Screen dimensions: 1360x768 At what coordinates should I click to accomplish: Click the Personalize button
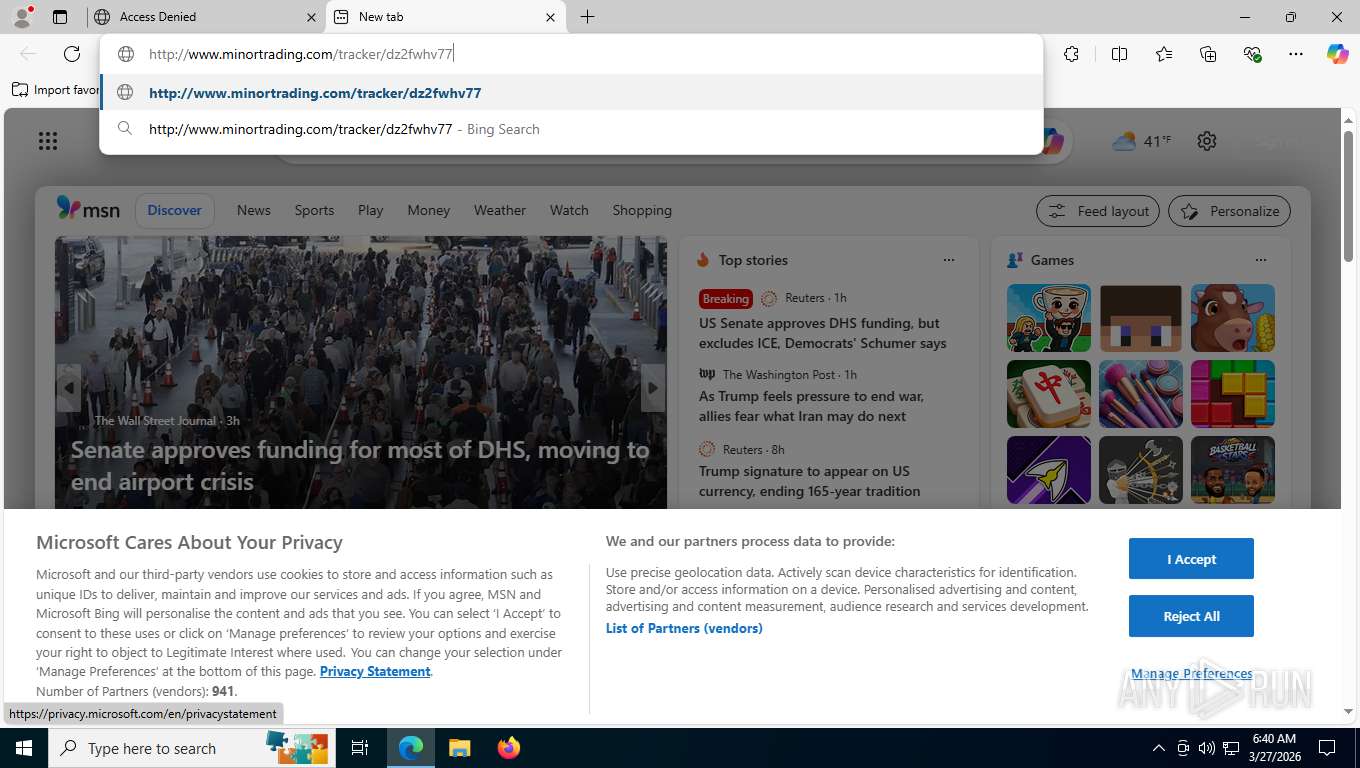coord(1229,211)
